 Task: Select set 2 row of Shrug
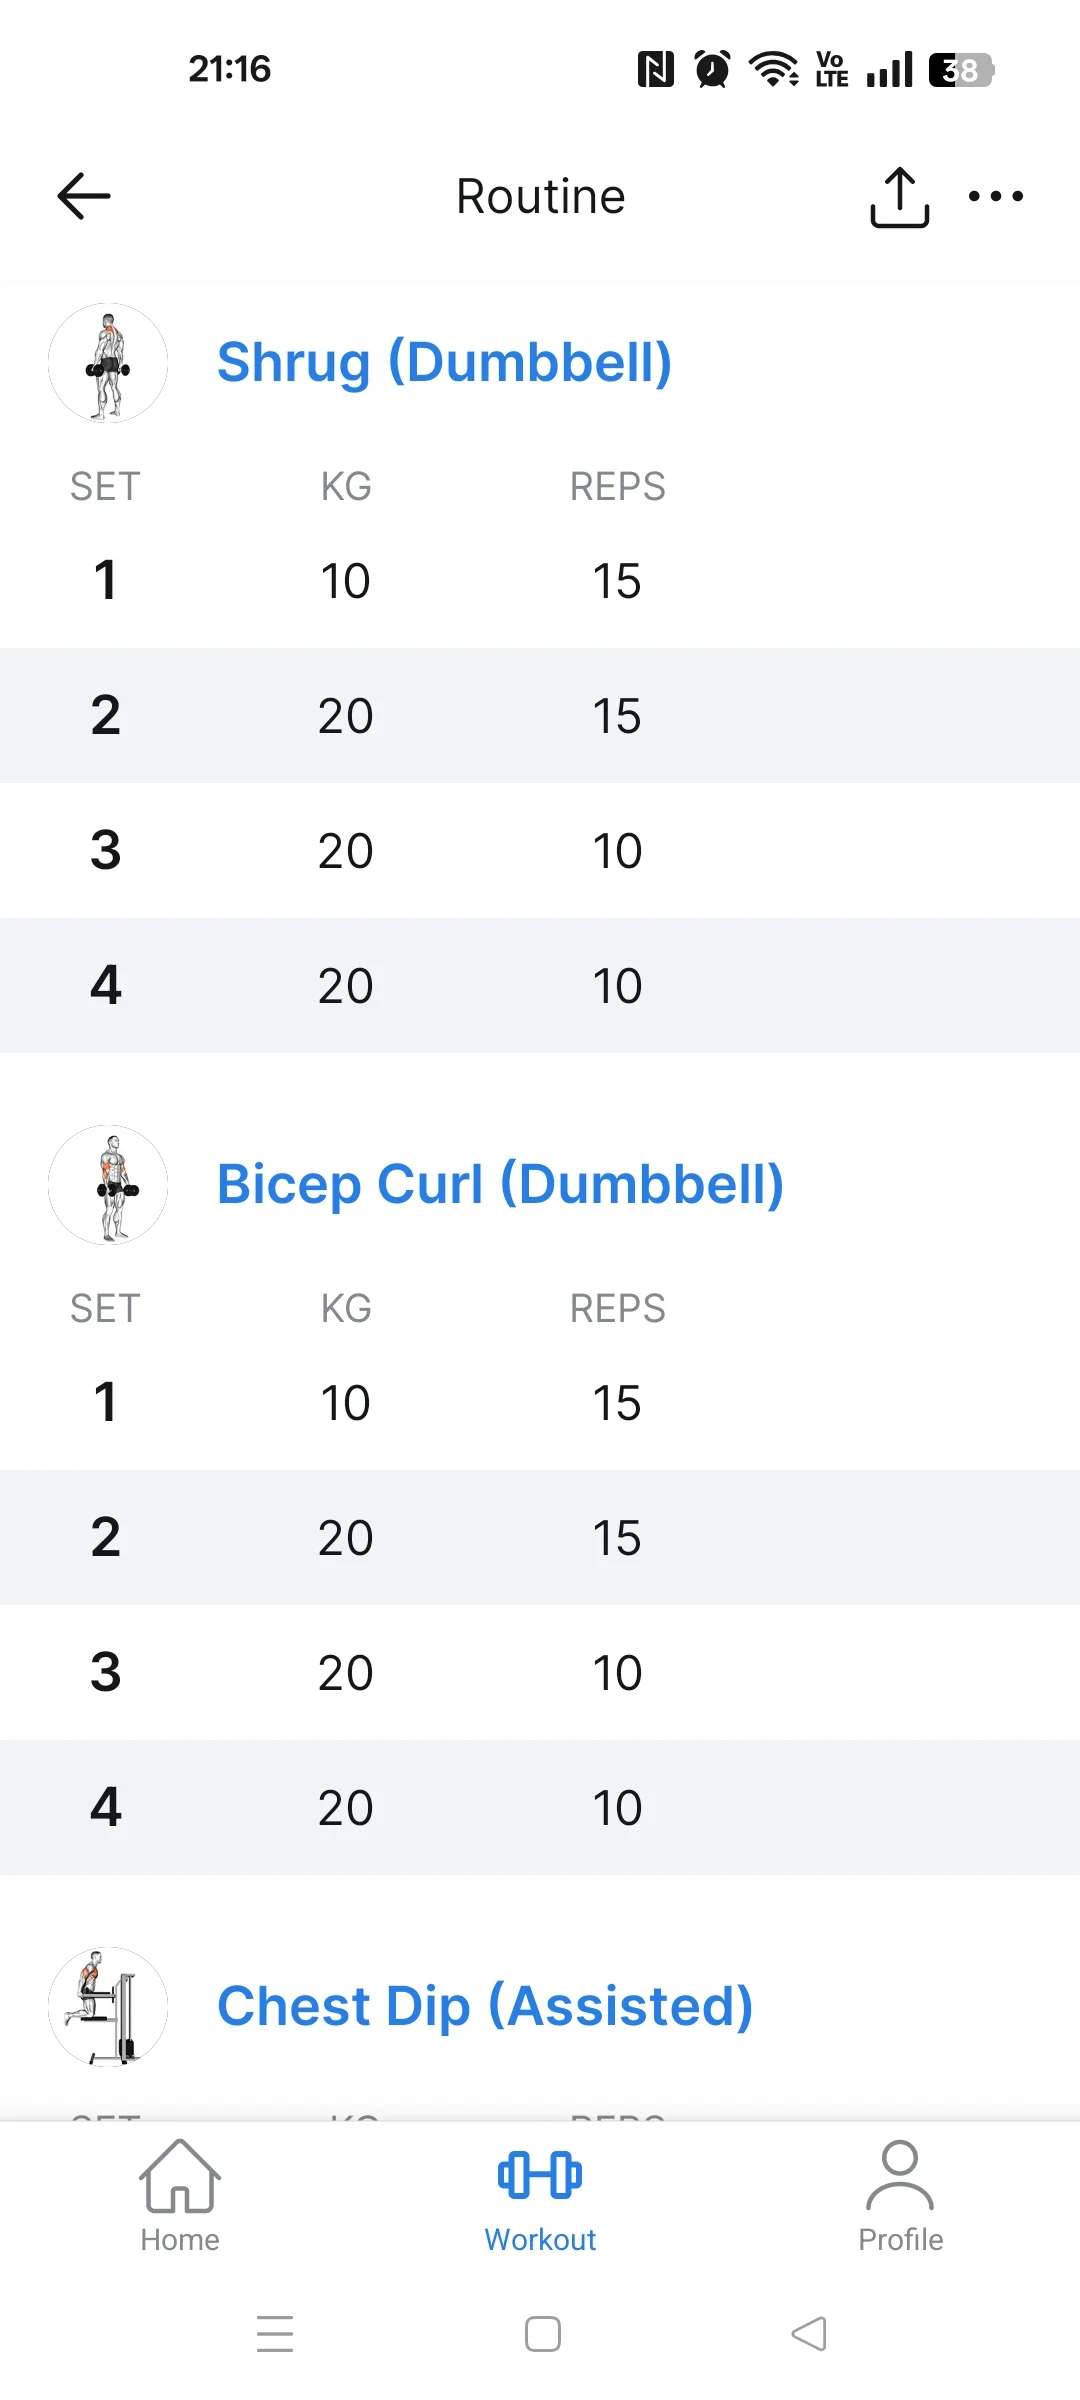[540, 716]
